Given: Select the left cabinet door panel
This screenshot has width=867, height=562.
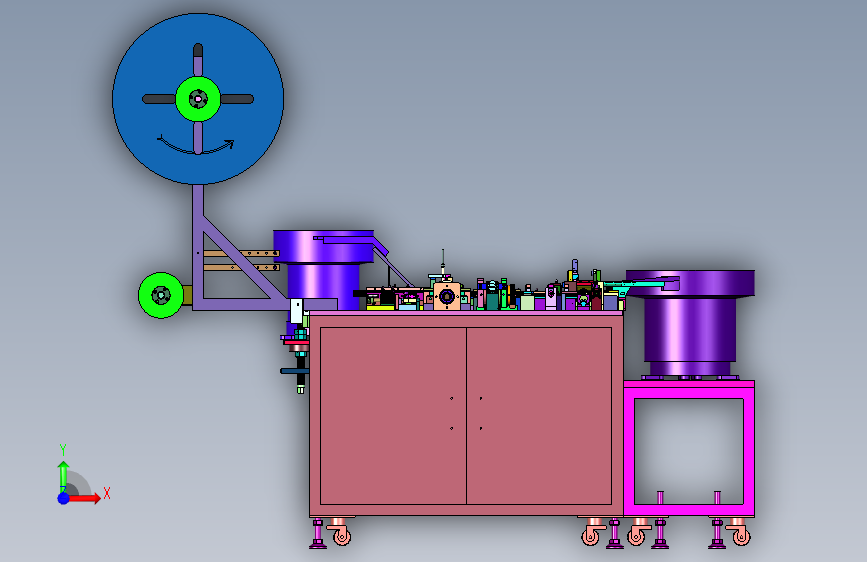Looking at the screenshot, I should pyautogui.click(x=393, y=415).
